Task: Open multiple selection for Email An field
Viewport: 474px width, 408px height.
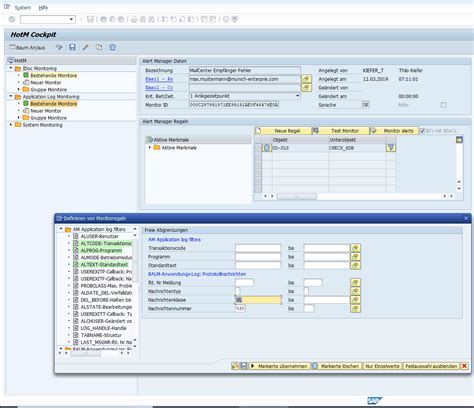Action: (x=306, y=79)
